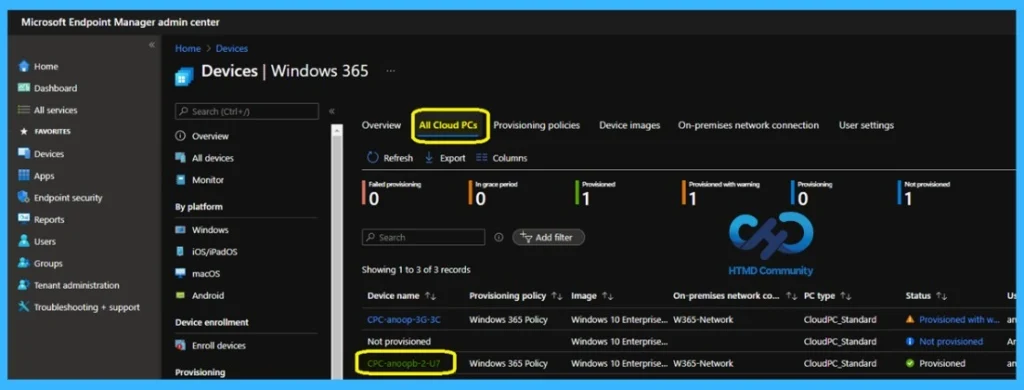Screen dimensions: 1024x390
Task: Click the Failed provisioning count tile
Action: tap(393, 193)
